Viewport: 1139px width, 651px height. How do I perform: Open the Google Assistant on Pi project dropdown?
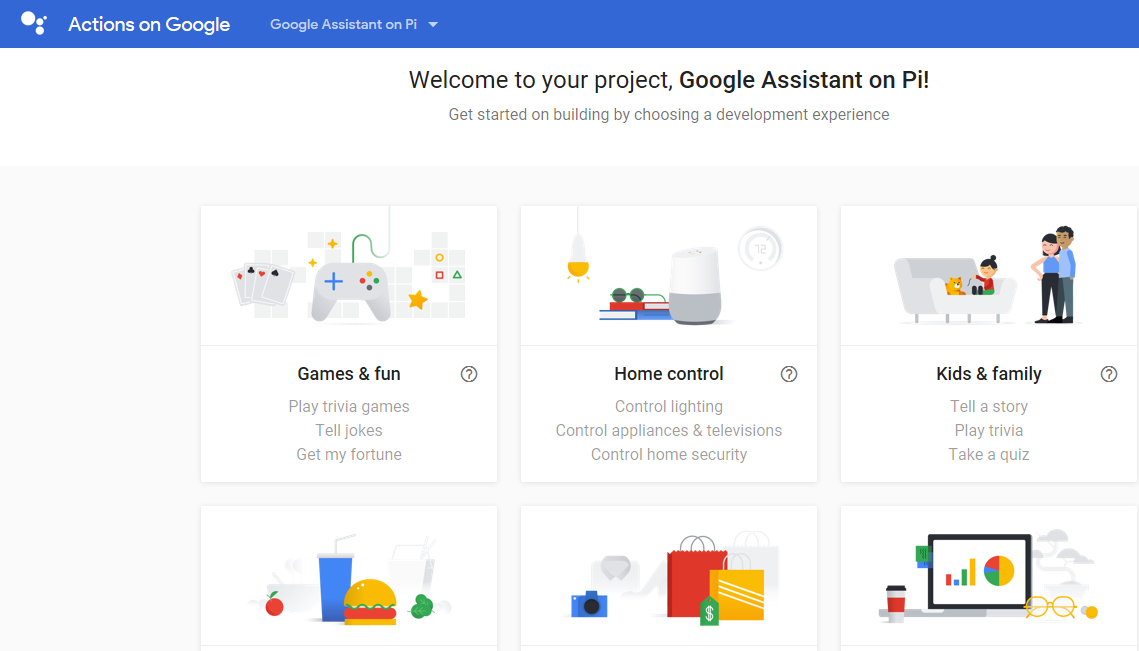pos(354,24)
